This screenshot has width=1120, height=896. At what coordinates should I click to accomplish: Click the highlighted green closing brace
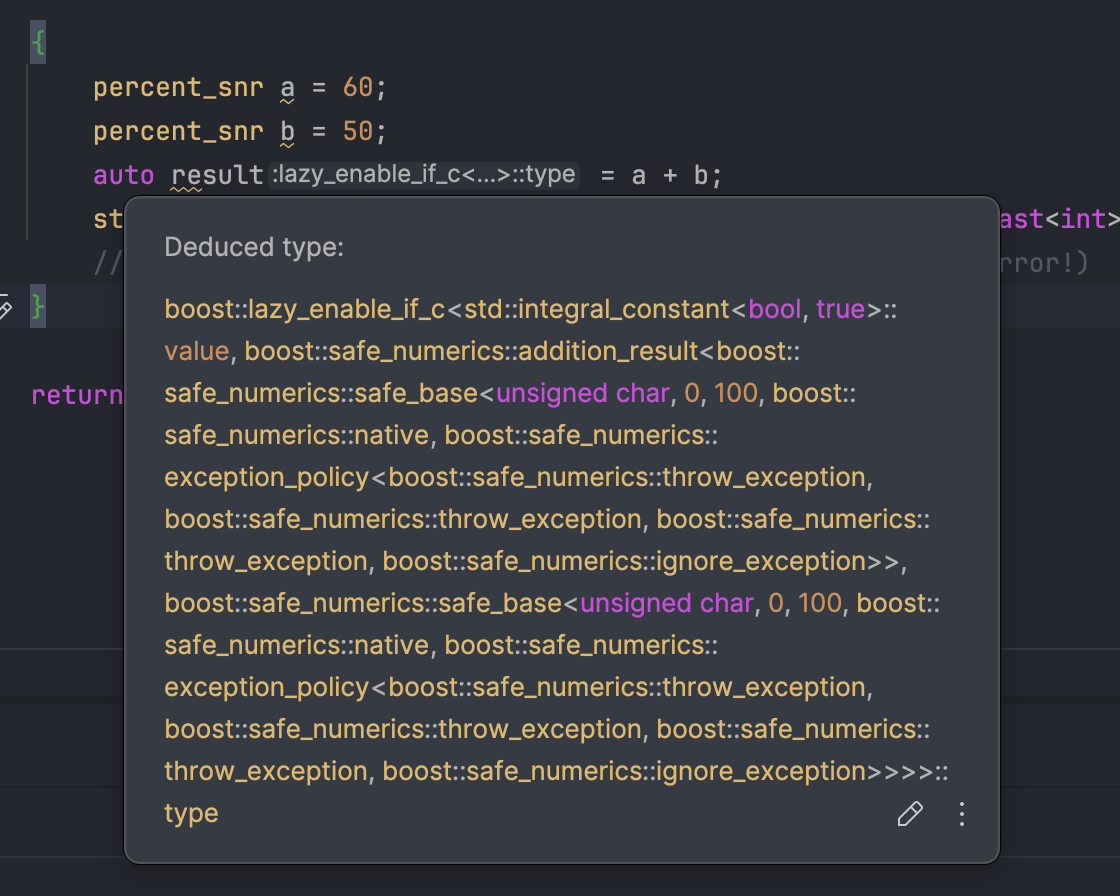coord(38,307)
